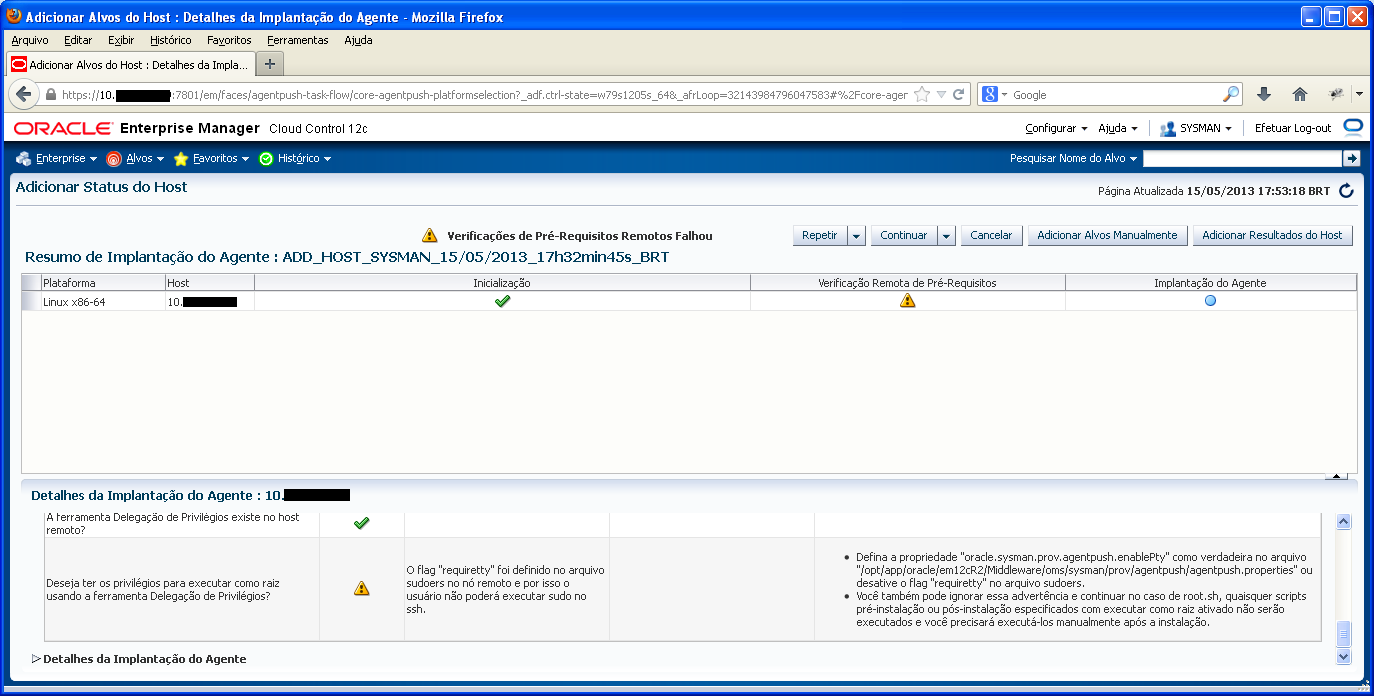
Task: Open Exibir menu
Action: 121,40
